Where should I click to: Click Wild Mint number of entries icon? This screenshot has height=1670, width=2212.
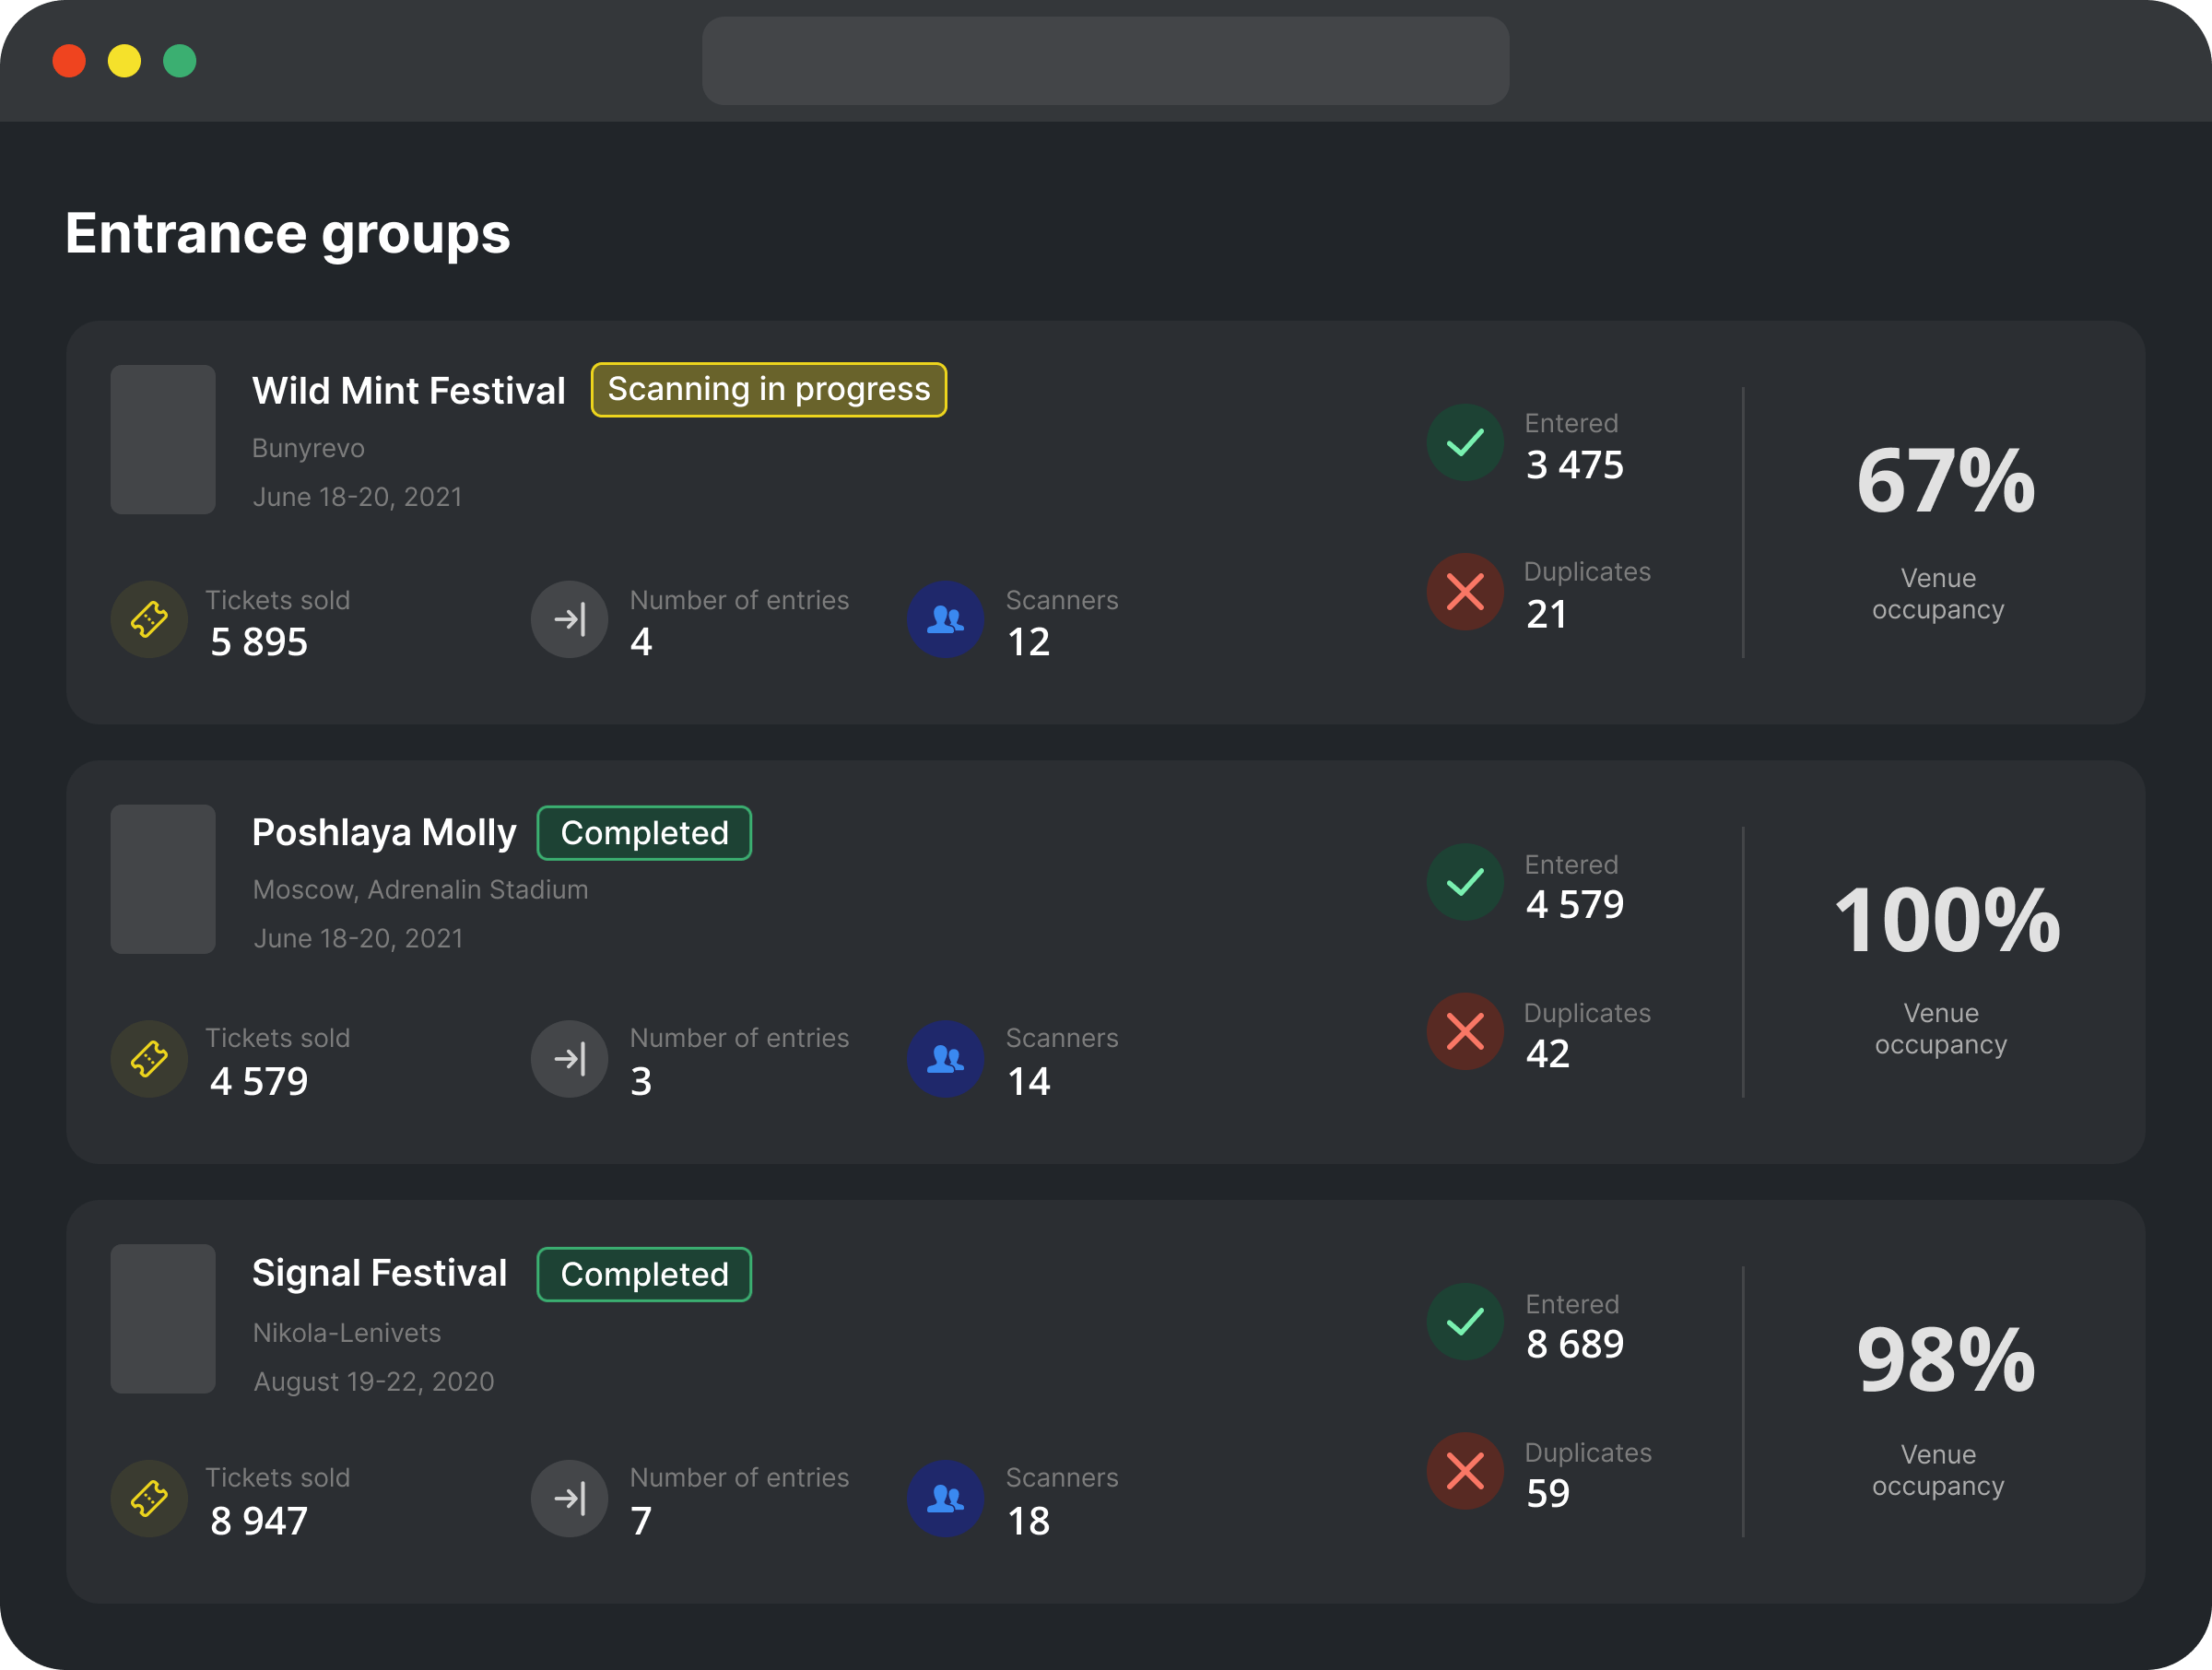pos(569,620)
